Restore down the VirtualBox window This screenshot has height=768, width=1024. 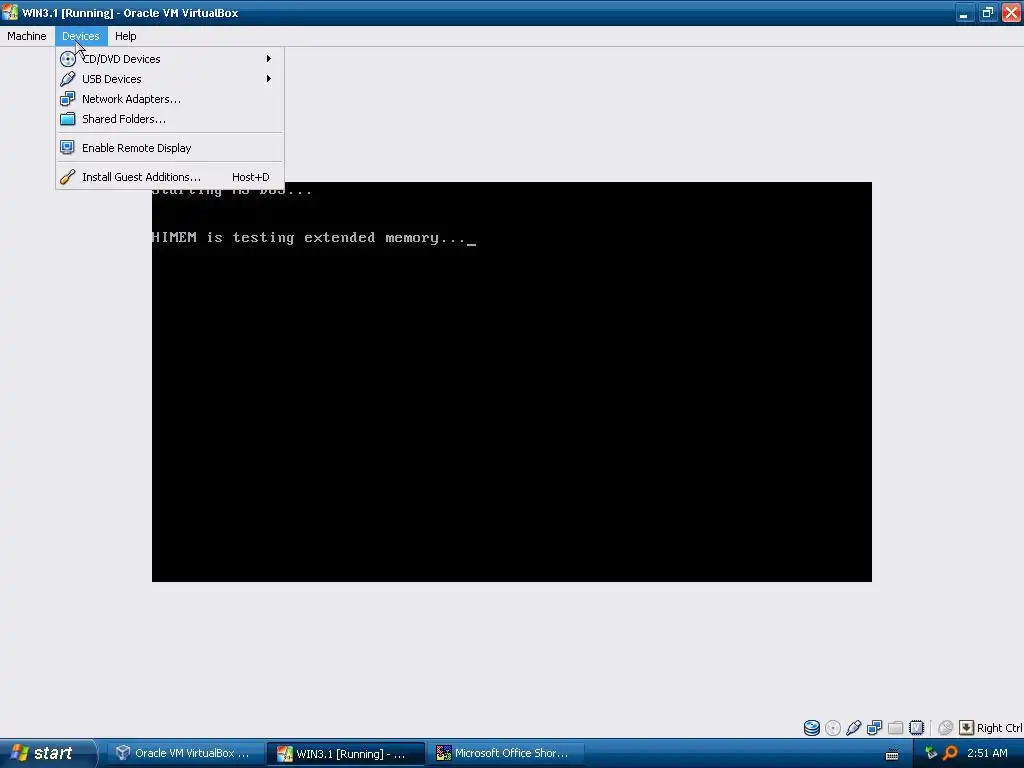pos(988,12)
